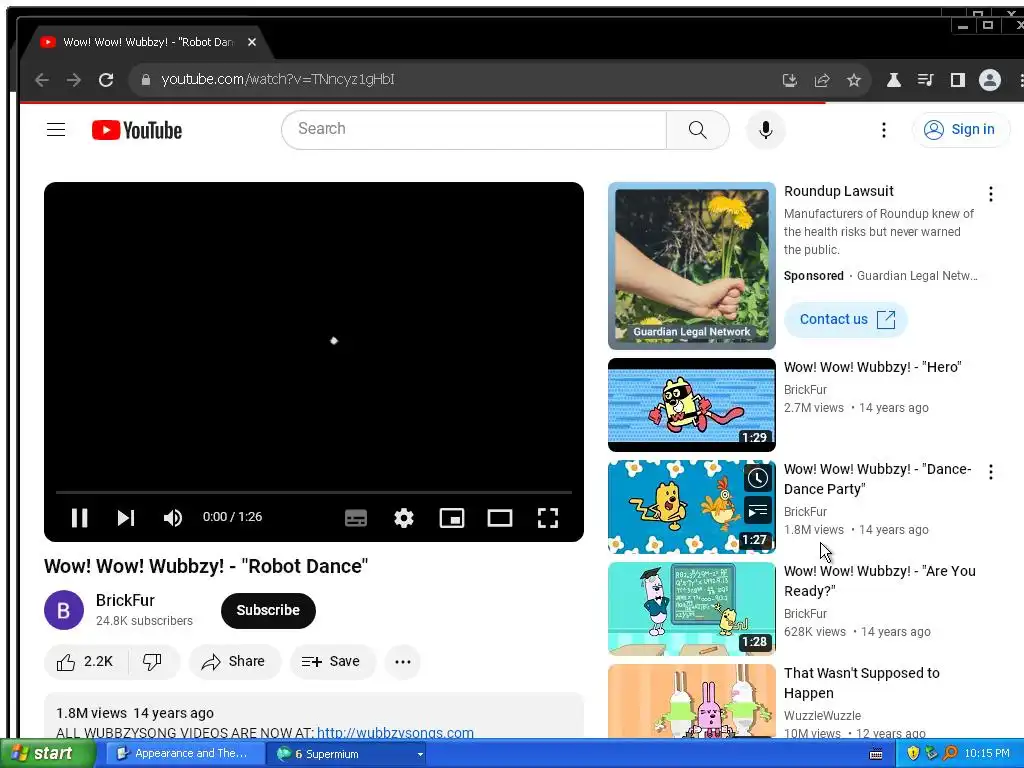Start voice search with microphone

[x=765, y=129]
